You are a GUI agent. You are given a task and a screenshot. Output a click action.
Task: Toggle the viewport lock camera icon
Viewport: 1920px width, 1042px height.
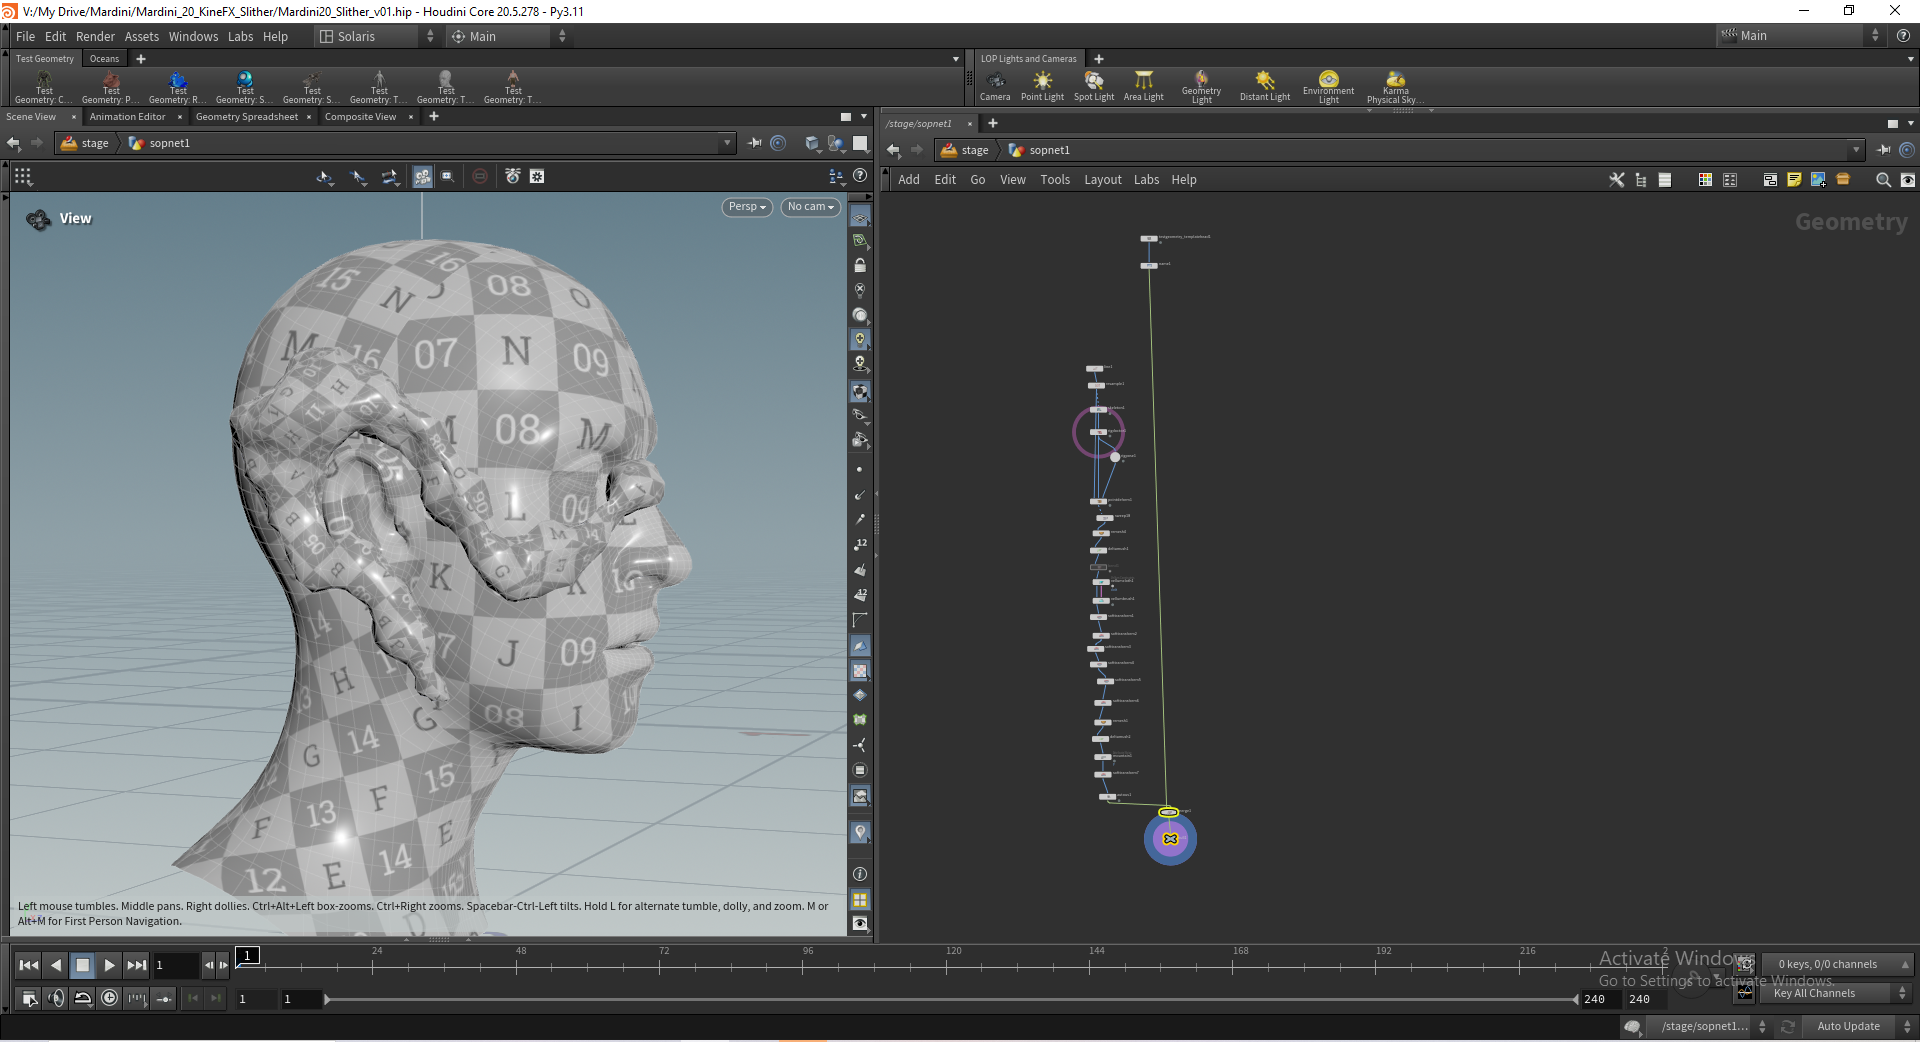(860, 265)
